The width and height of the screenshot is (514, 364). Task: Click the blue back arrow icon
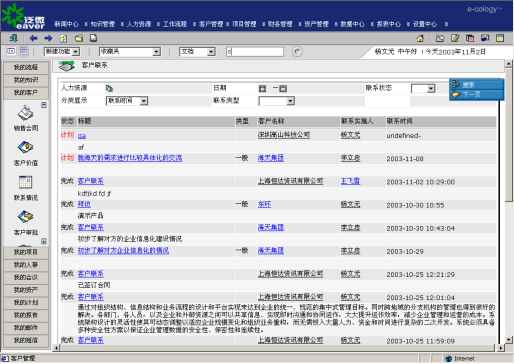tap(33, 38)
